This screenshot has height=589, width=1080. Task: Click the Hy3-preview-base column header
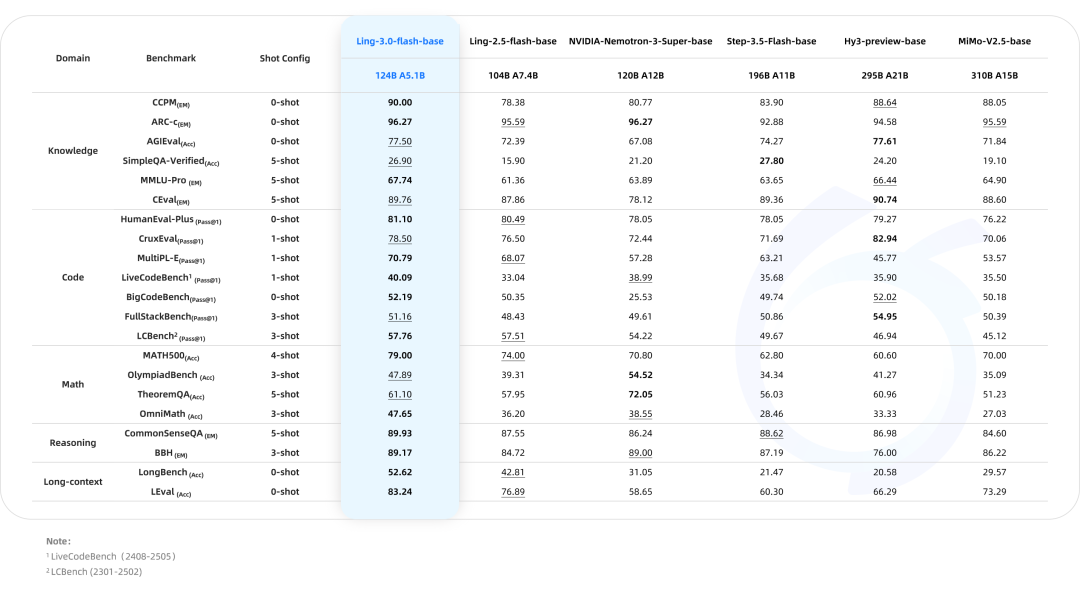pos(884,41)
